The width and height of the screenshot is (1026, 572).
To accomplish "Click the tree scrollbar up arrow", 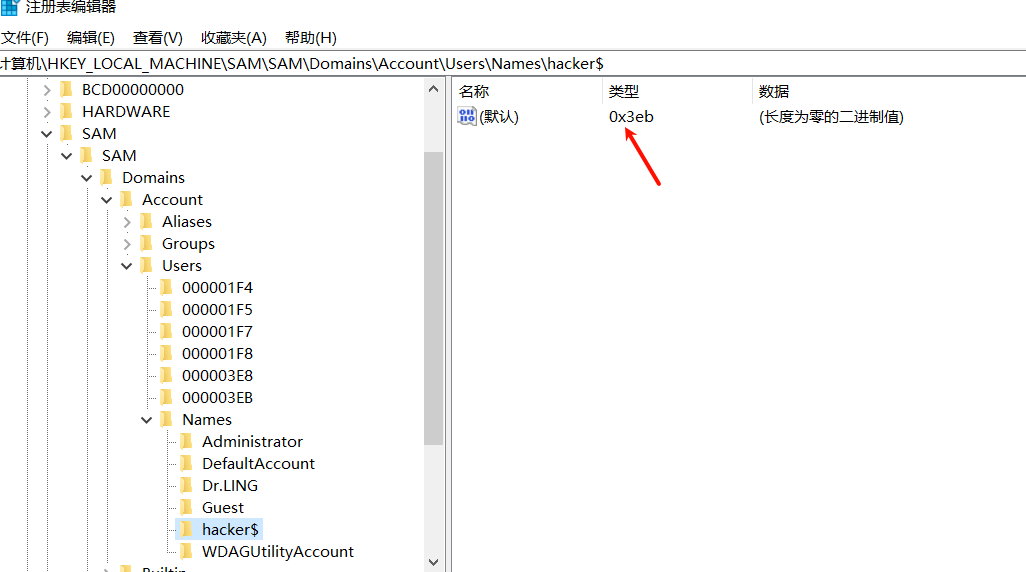I will (433, 89).
